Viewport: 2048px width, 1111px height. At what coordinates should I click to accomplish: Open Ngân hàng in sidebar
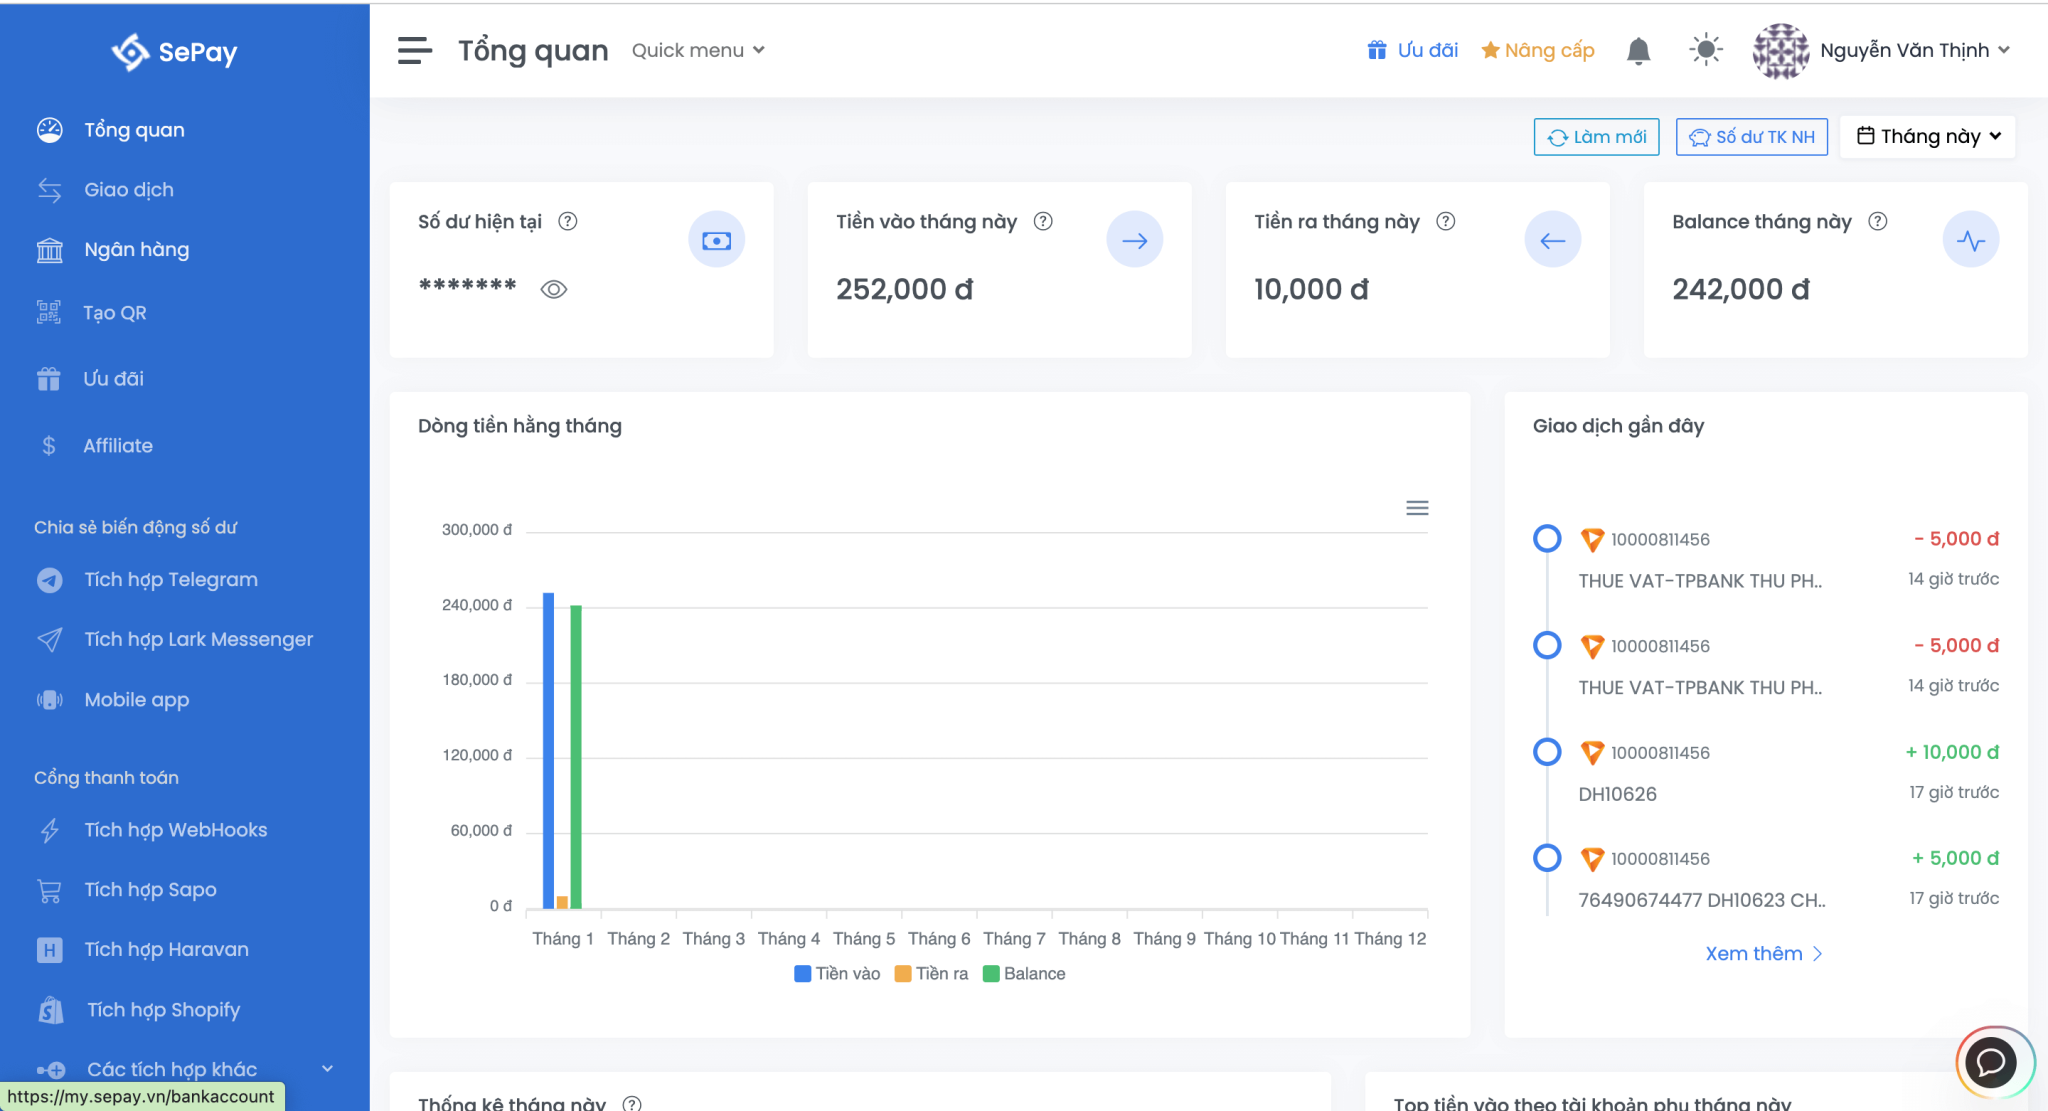click(x=136, y=250)
